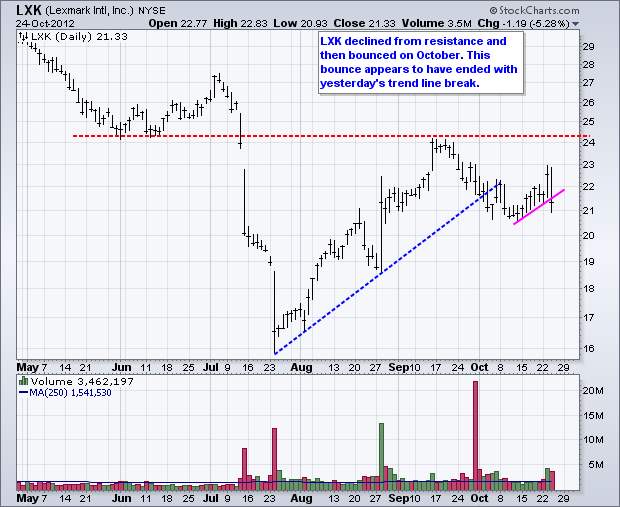Click the 24 price axis label

tap(588, 142)
